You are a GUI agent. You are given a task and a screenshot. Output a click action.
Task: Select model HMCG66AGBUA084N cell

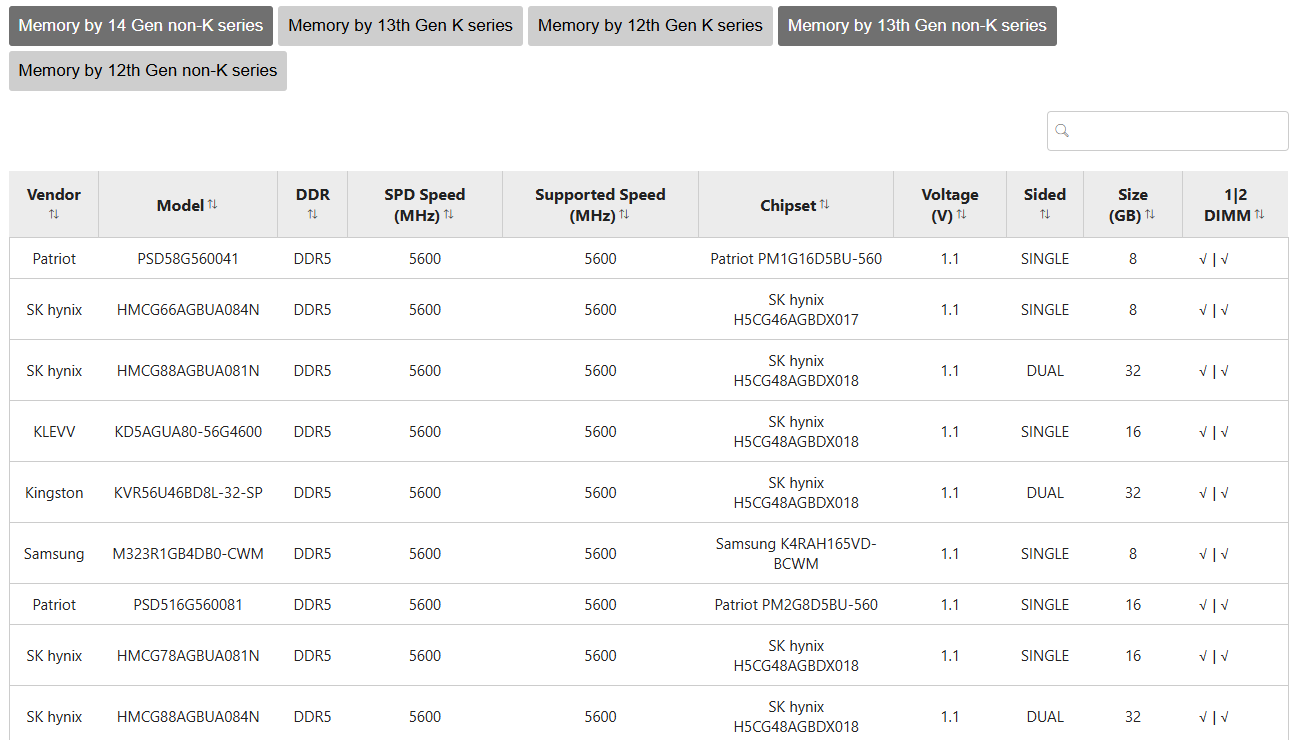[x=188, y=310]
